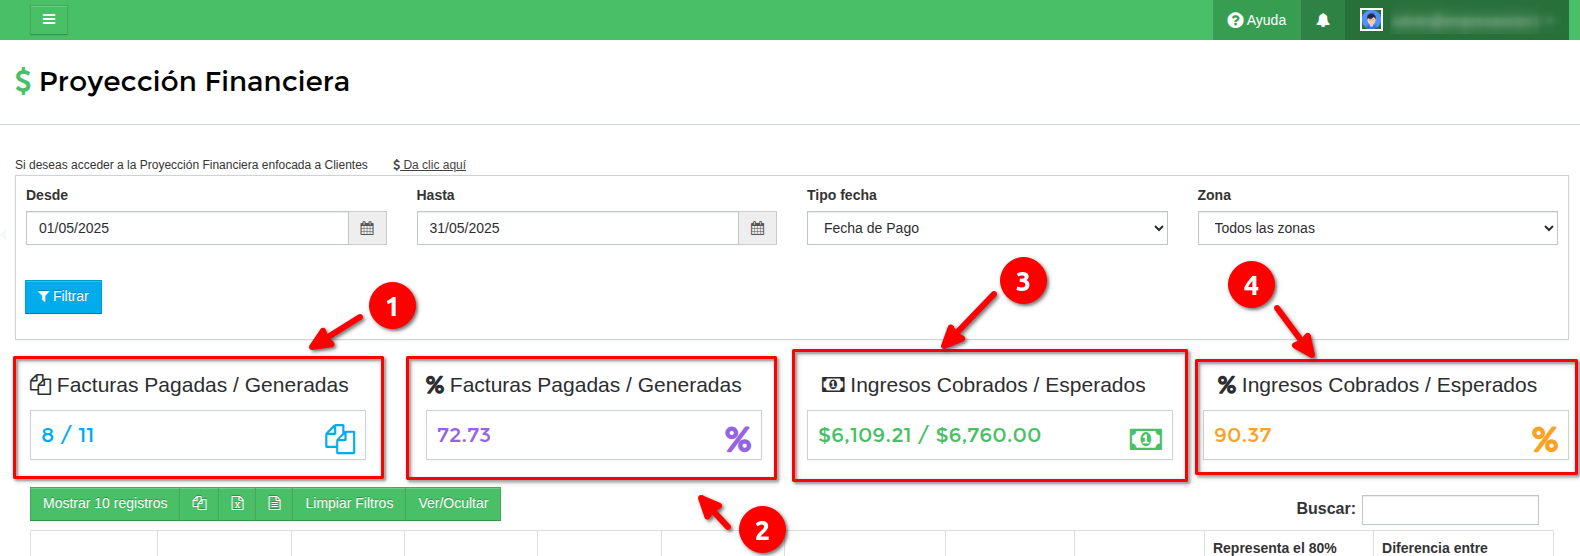Click the Buscar search field
Viewport: 1580px width, 556px height.
click(x=1450, y=509)
